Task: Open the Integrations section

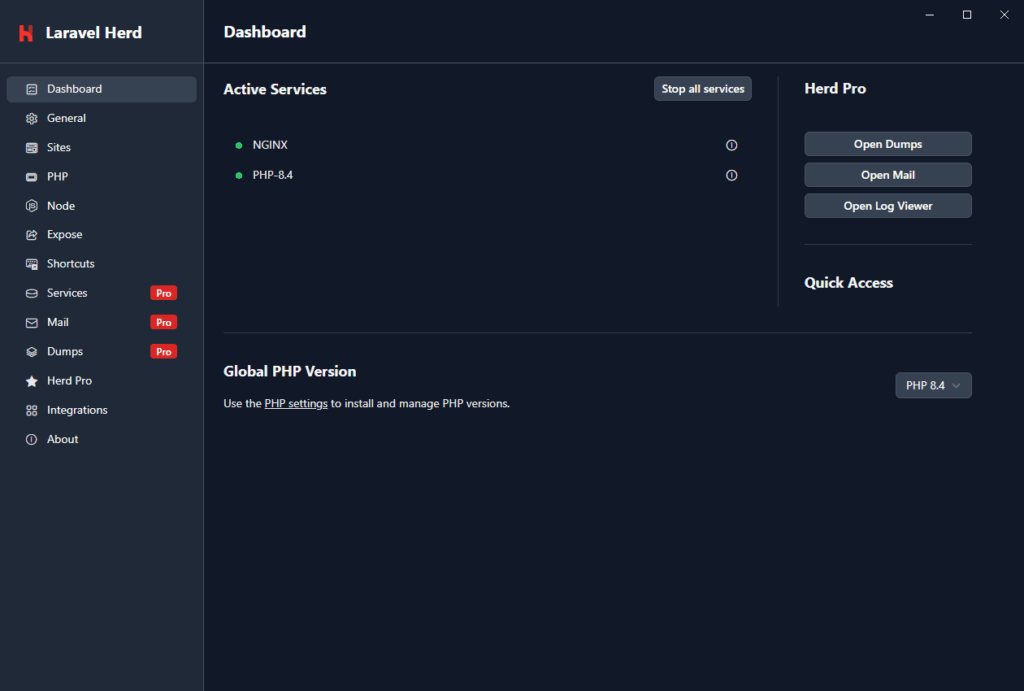Action: (101, 410)
